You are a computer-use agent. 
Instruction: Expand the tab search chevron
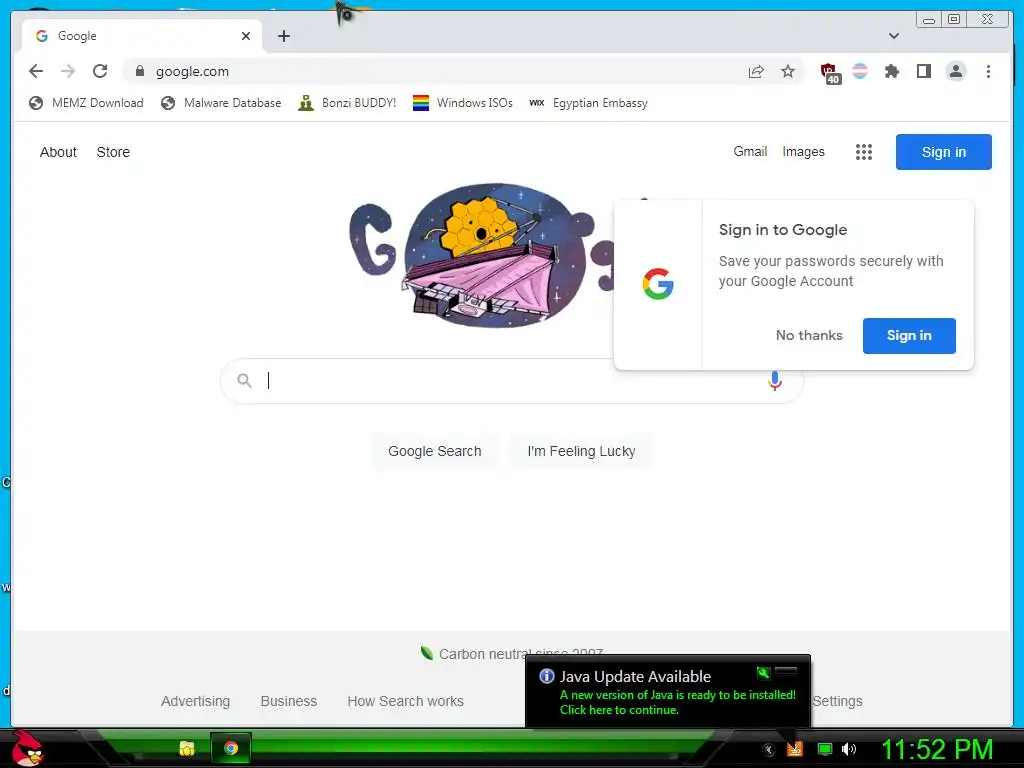click(894, 36)
